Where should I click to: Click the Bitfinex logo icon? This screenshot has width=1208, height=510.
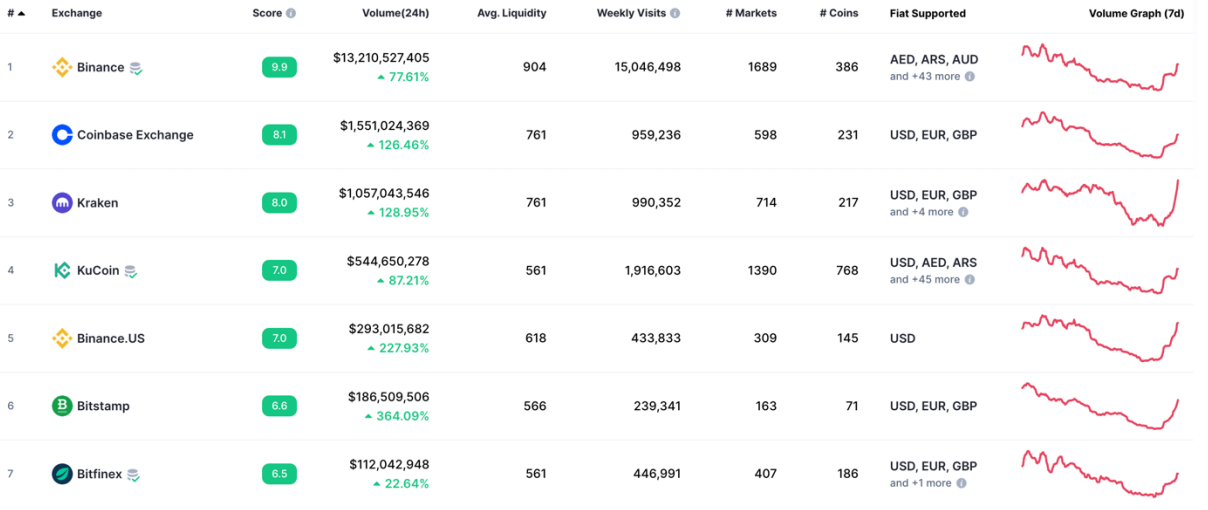(x=62, y=474)
